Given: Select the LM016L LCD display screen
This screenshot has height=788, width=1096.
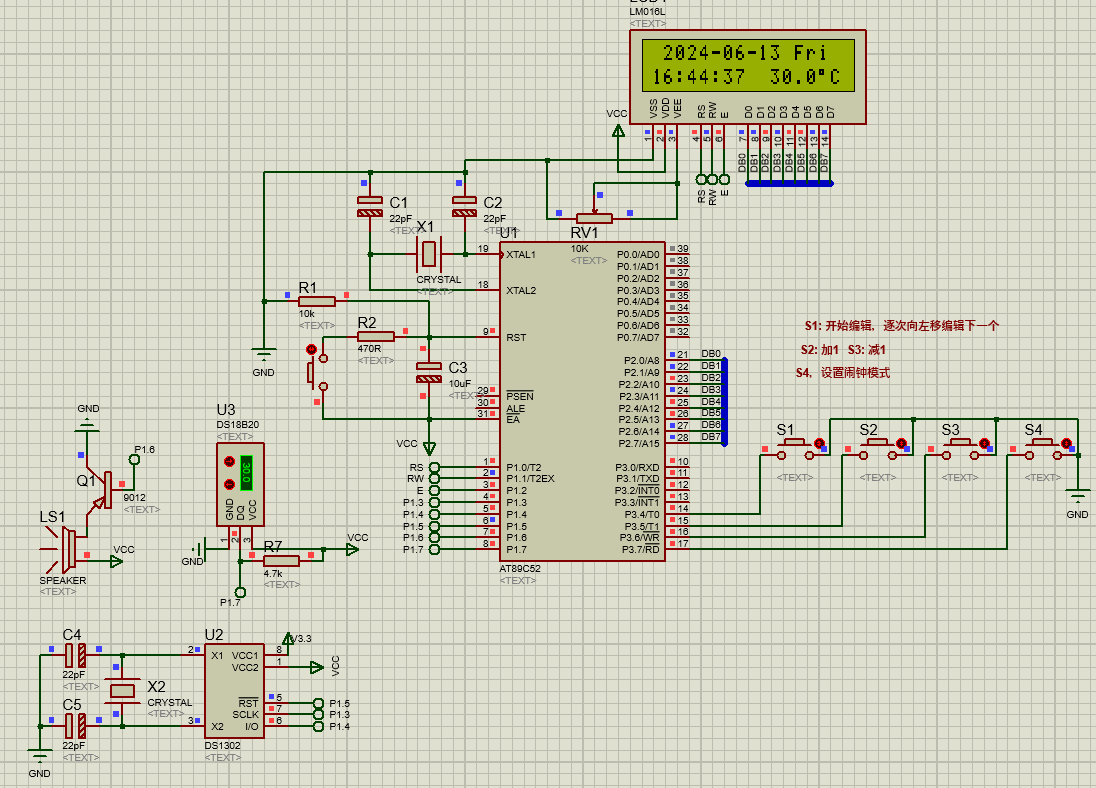Looking at the screenshot, I should 748,65.
